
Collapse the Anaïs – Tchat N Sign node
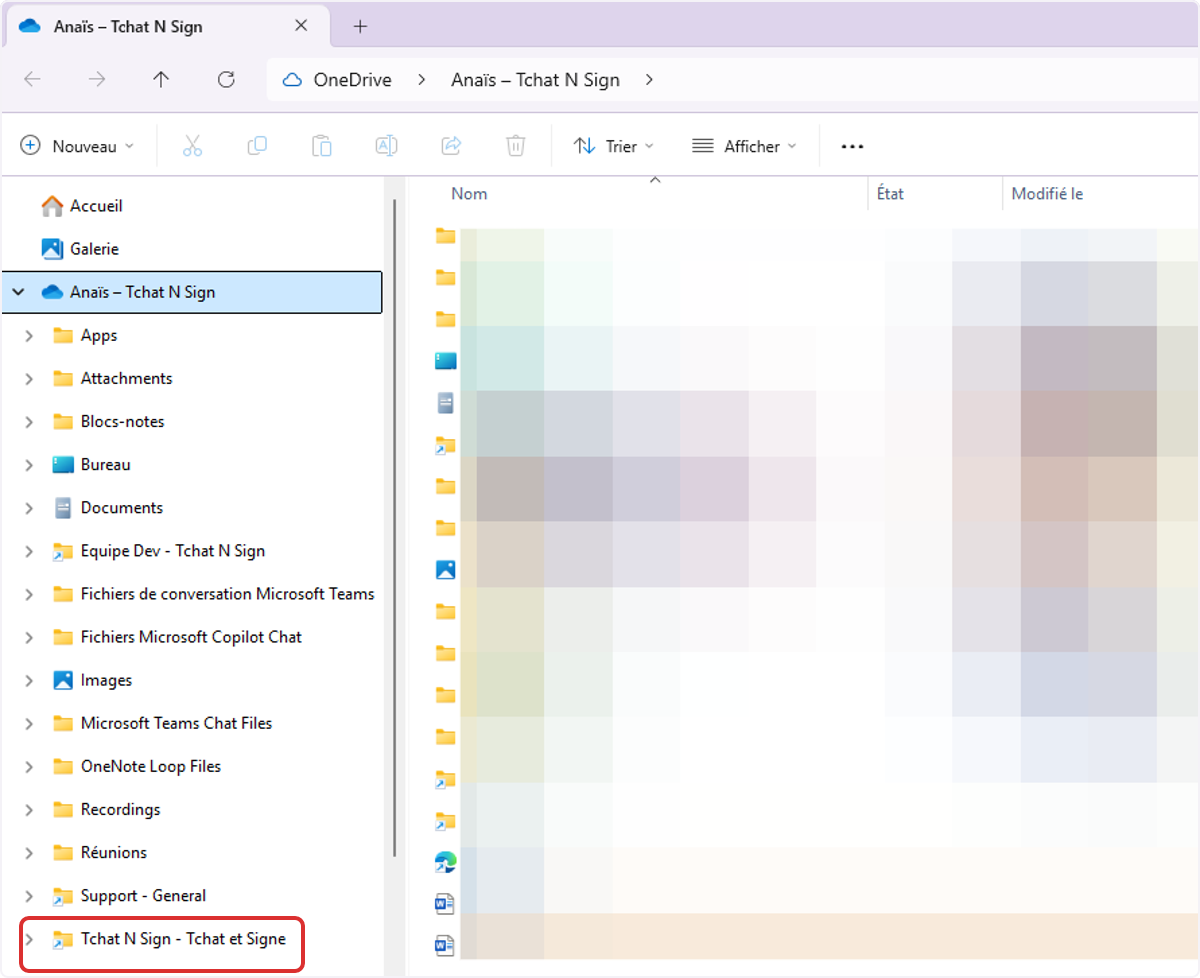point(18,293)
